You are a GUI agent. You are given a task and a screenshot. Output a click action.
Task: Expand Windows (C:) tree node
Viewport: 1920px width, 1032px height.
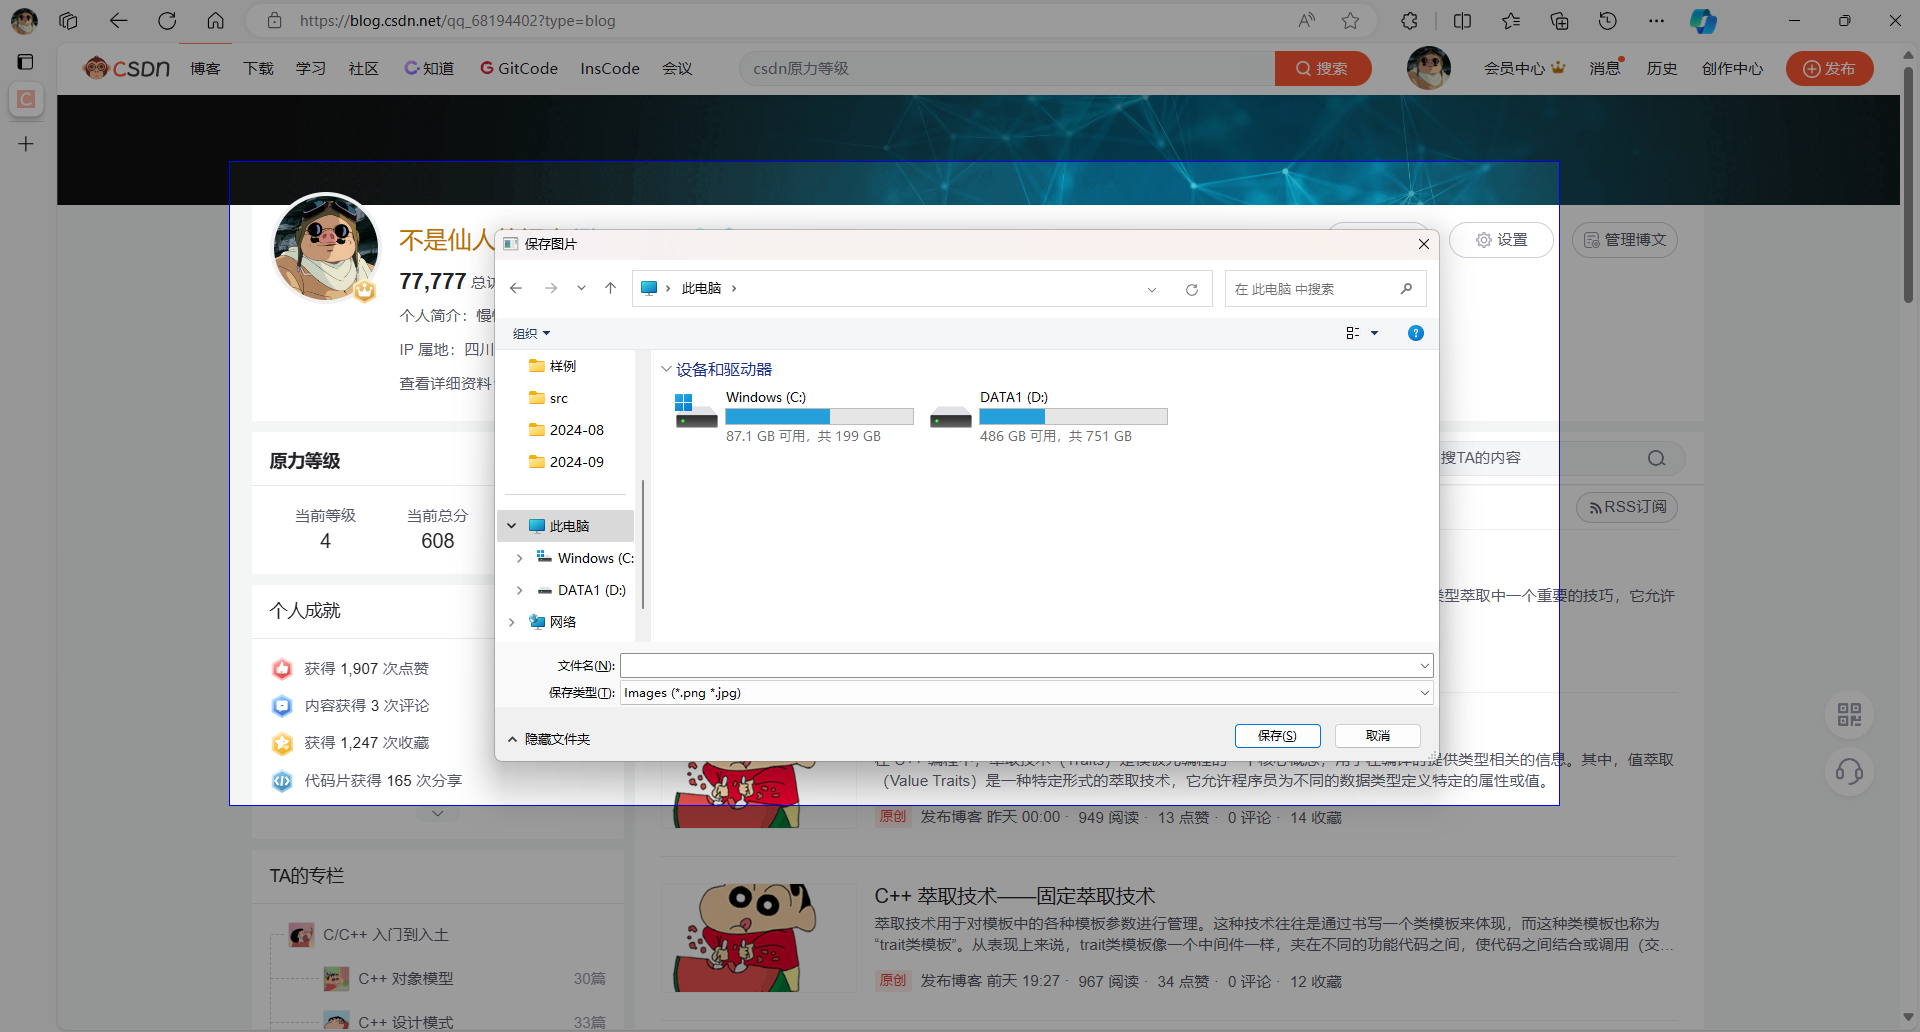(519, 558)
